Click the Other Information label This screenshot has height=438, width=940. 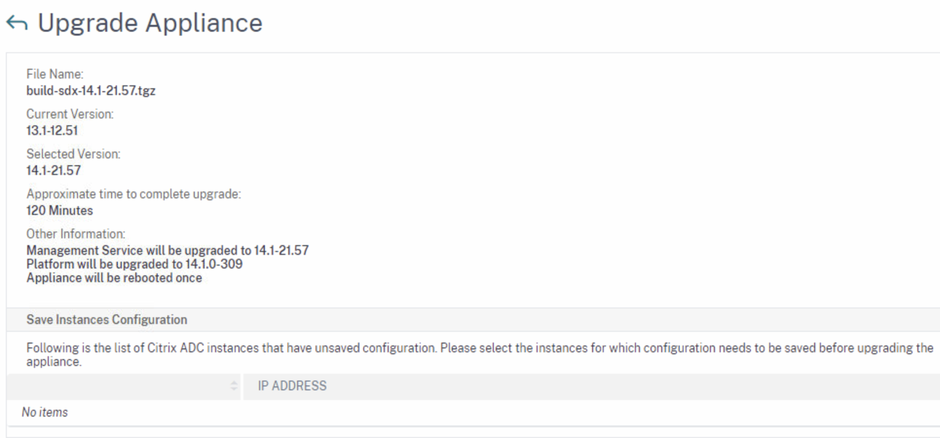(x=76, y=234)
